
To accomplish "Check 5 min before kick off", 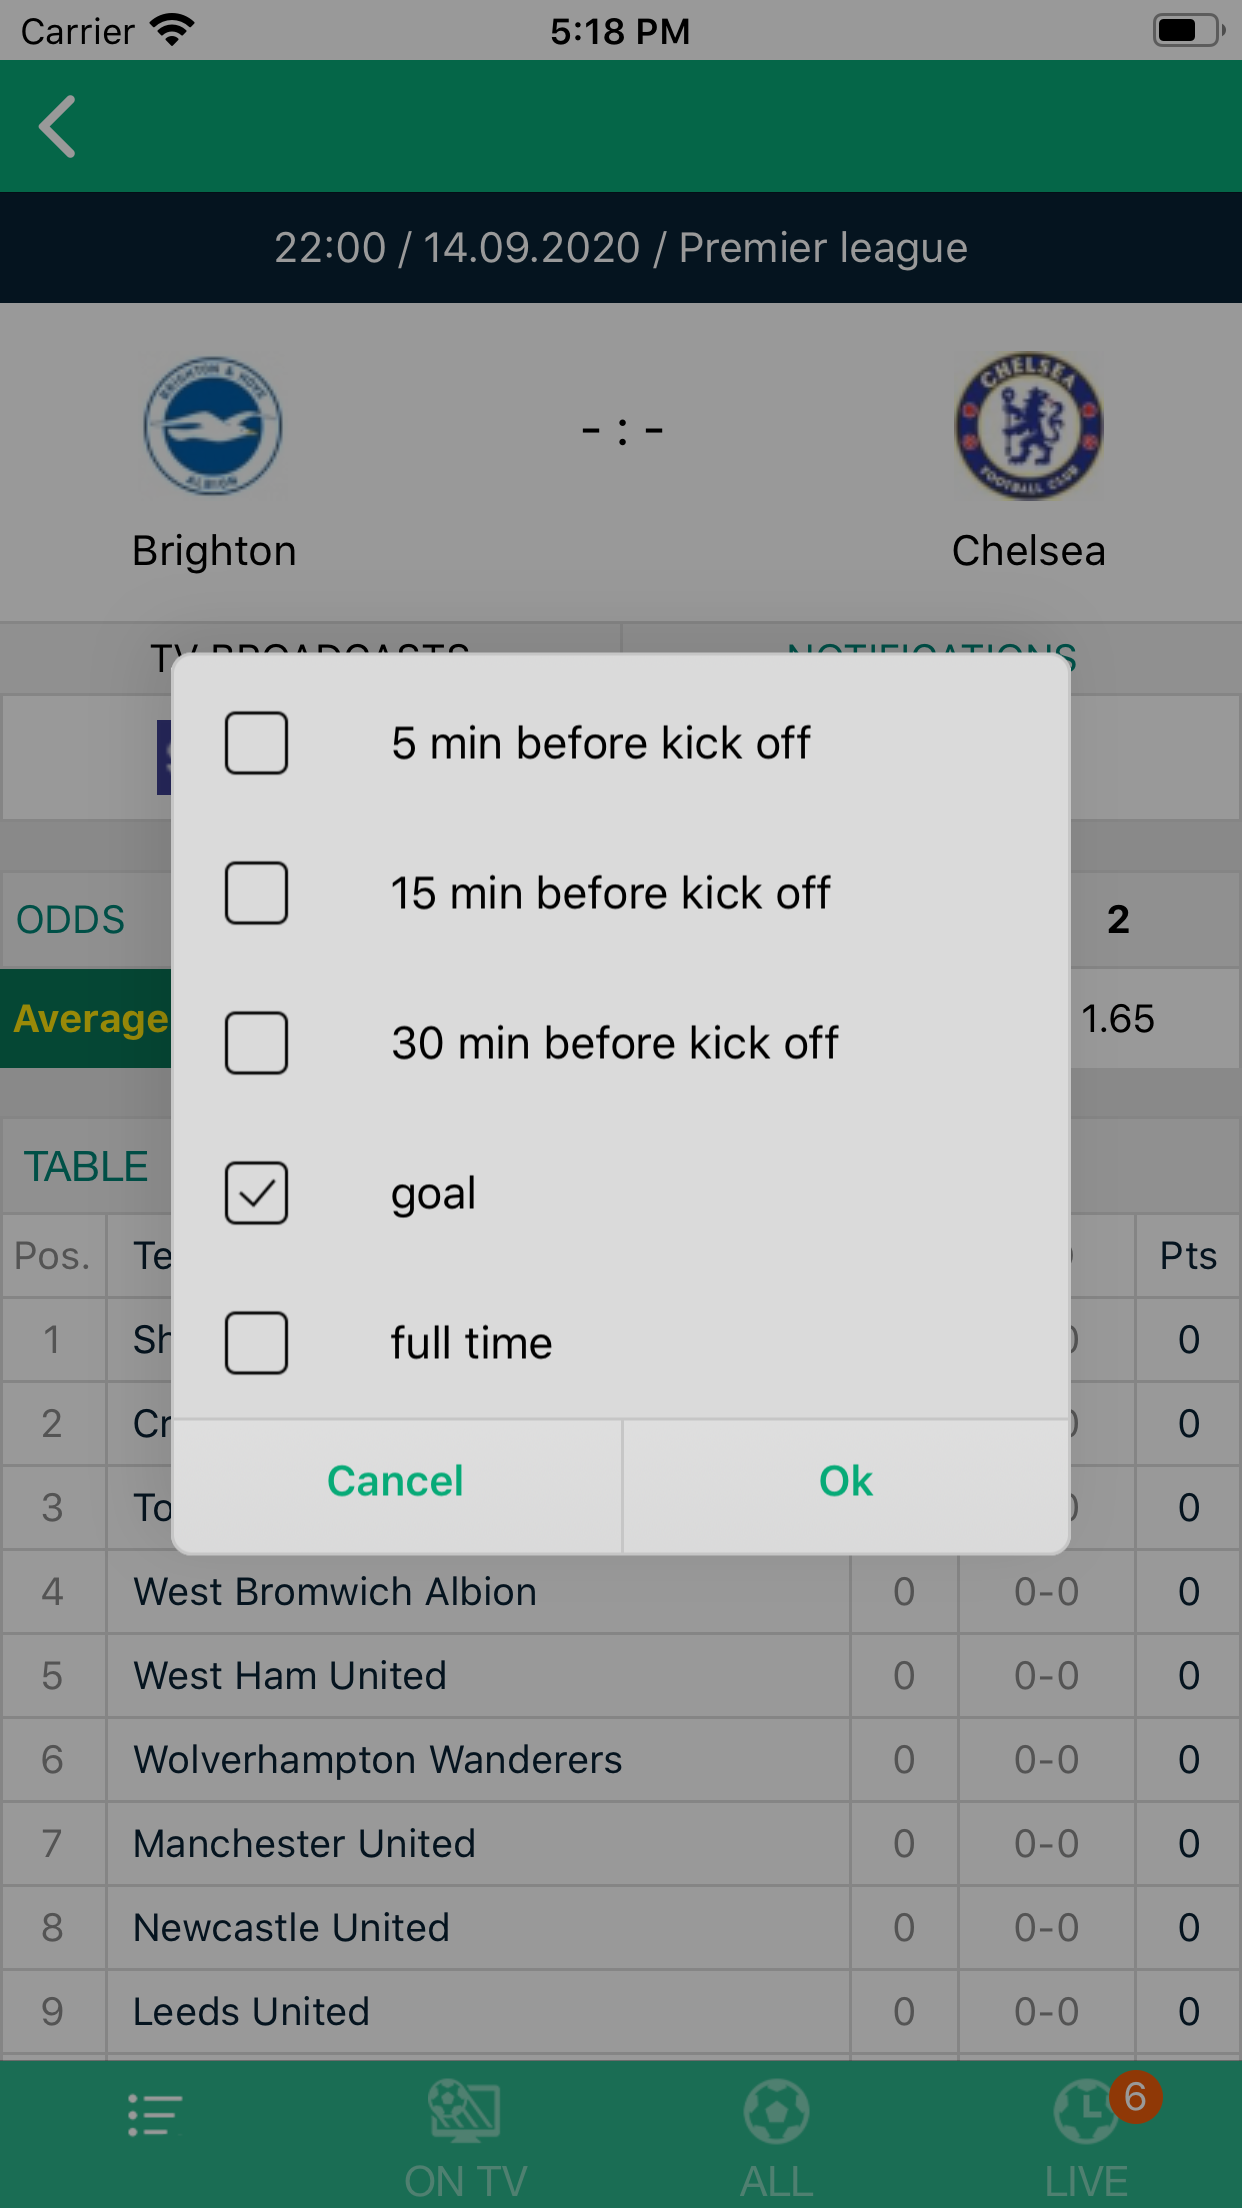I will pos(257,743).
